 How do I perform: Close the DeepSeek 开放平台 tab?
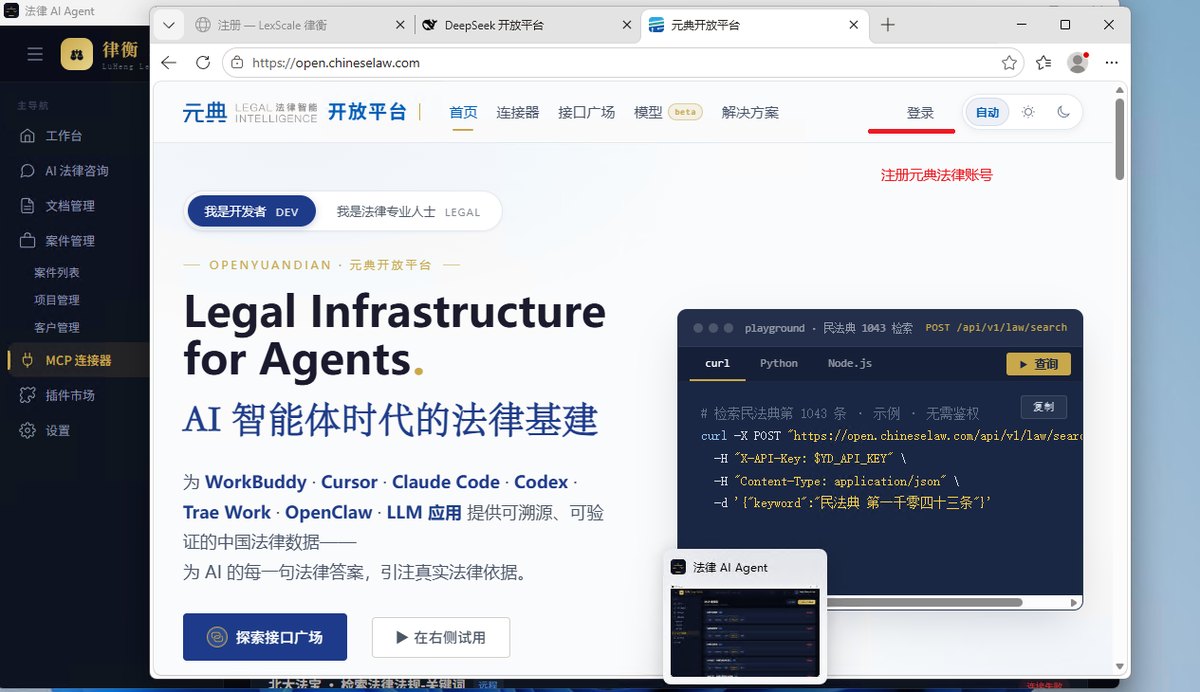627,25
